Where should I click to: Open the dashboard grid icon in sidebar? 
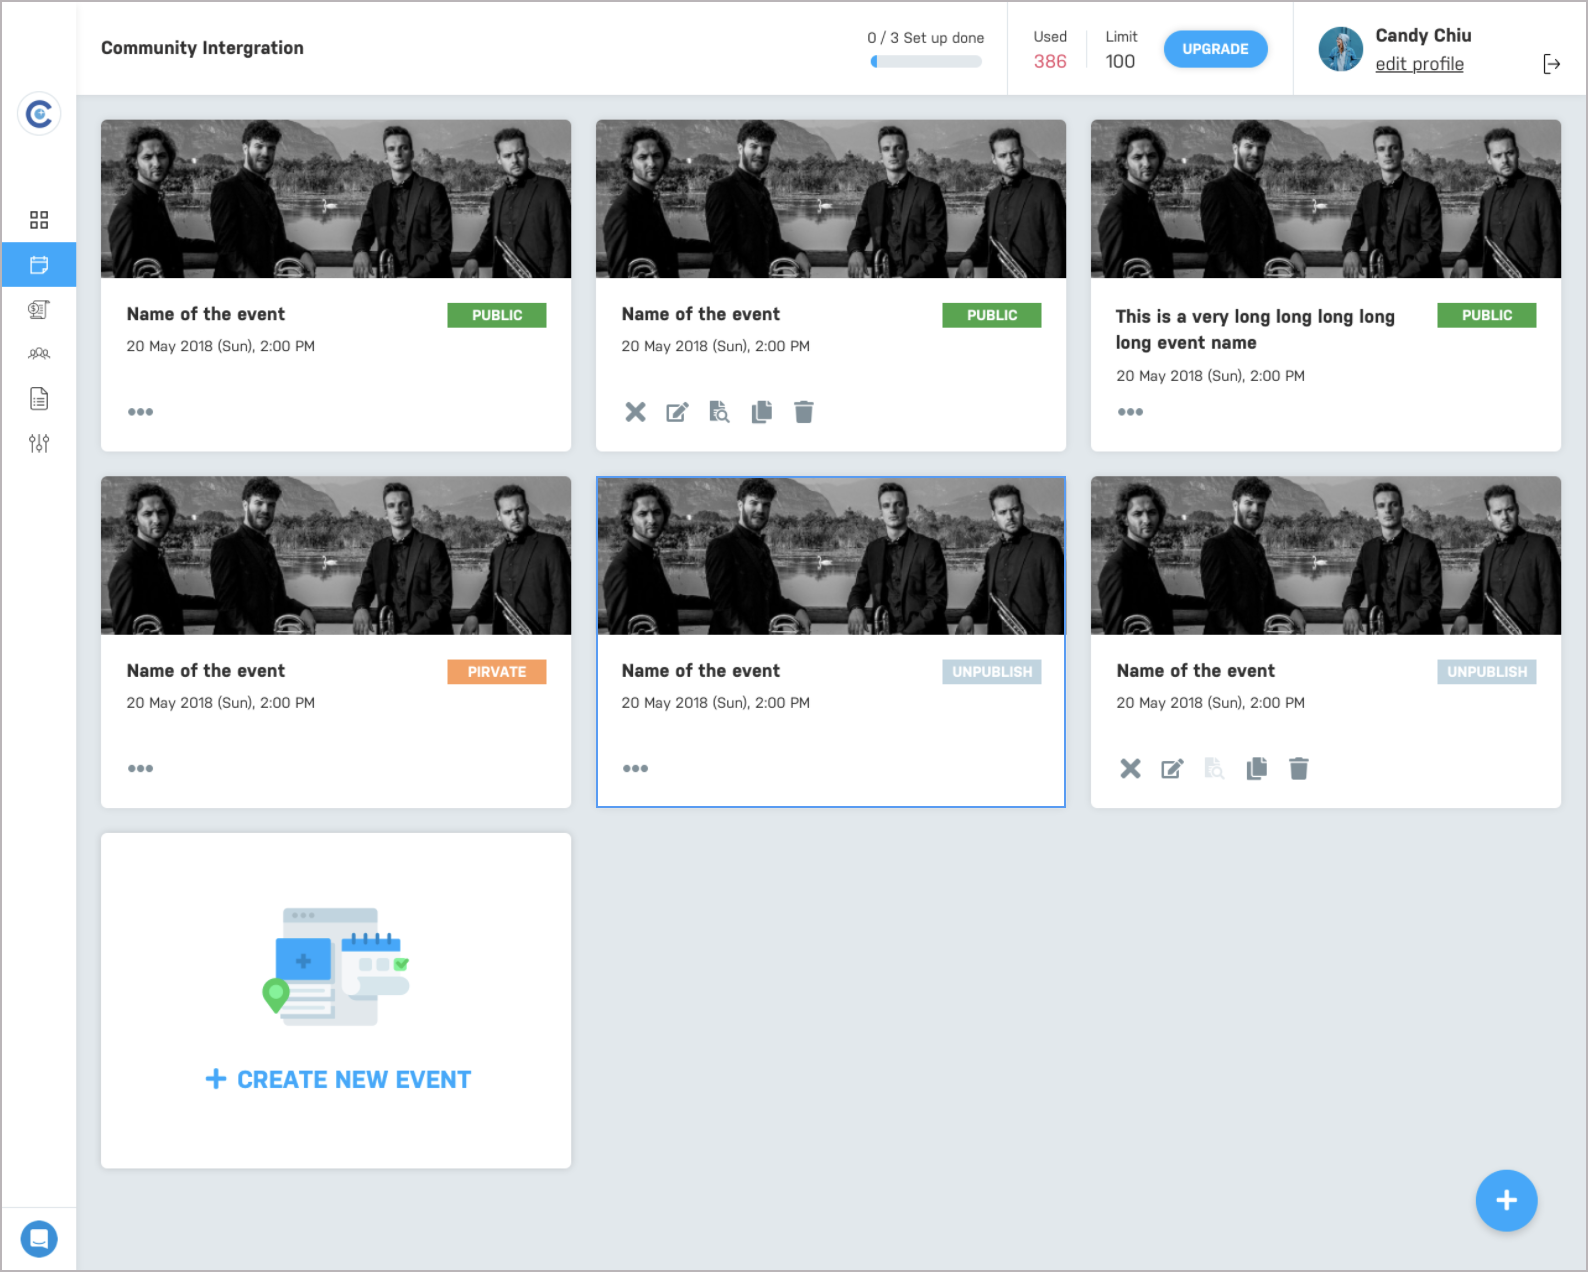[39, 220]
